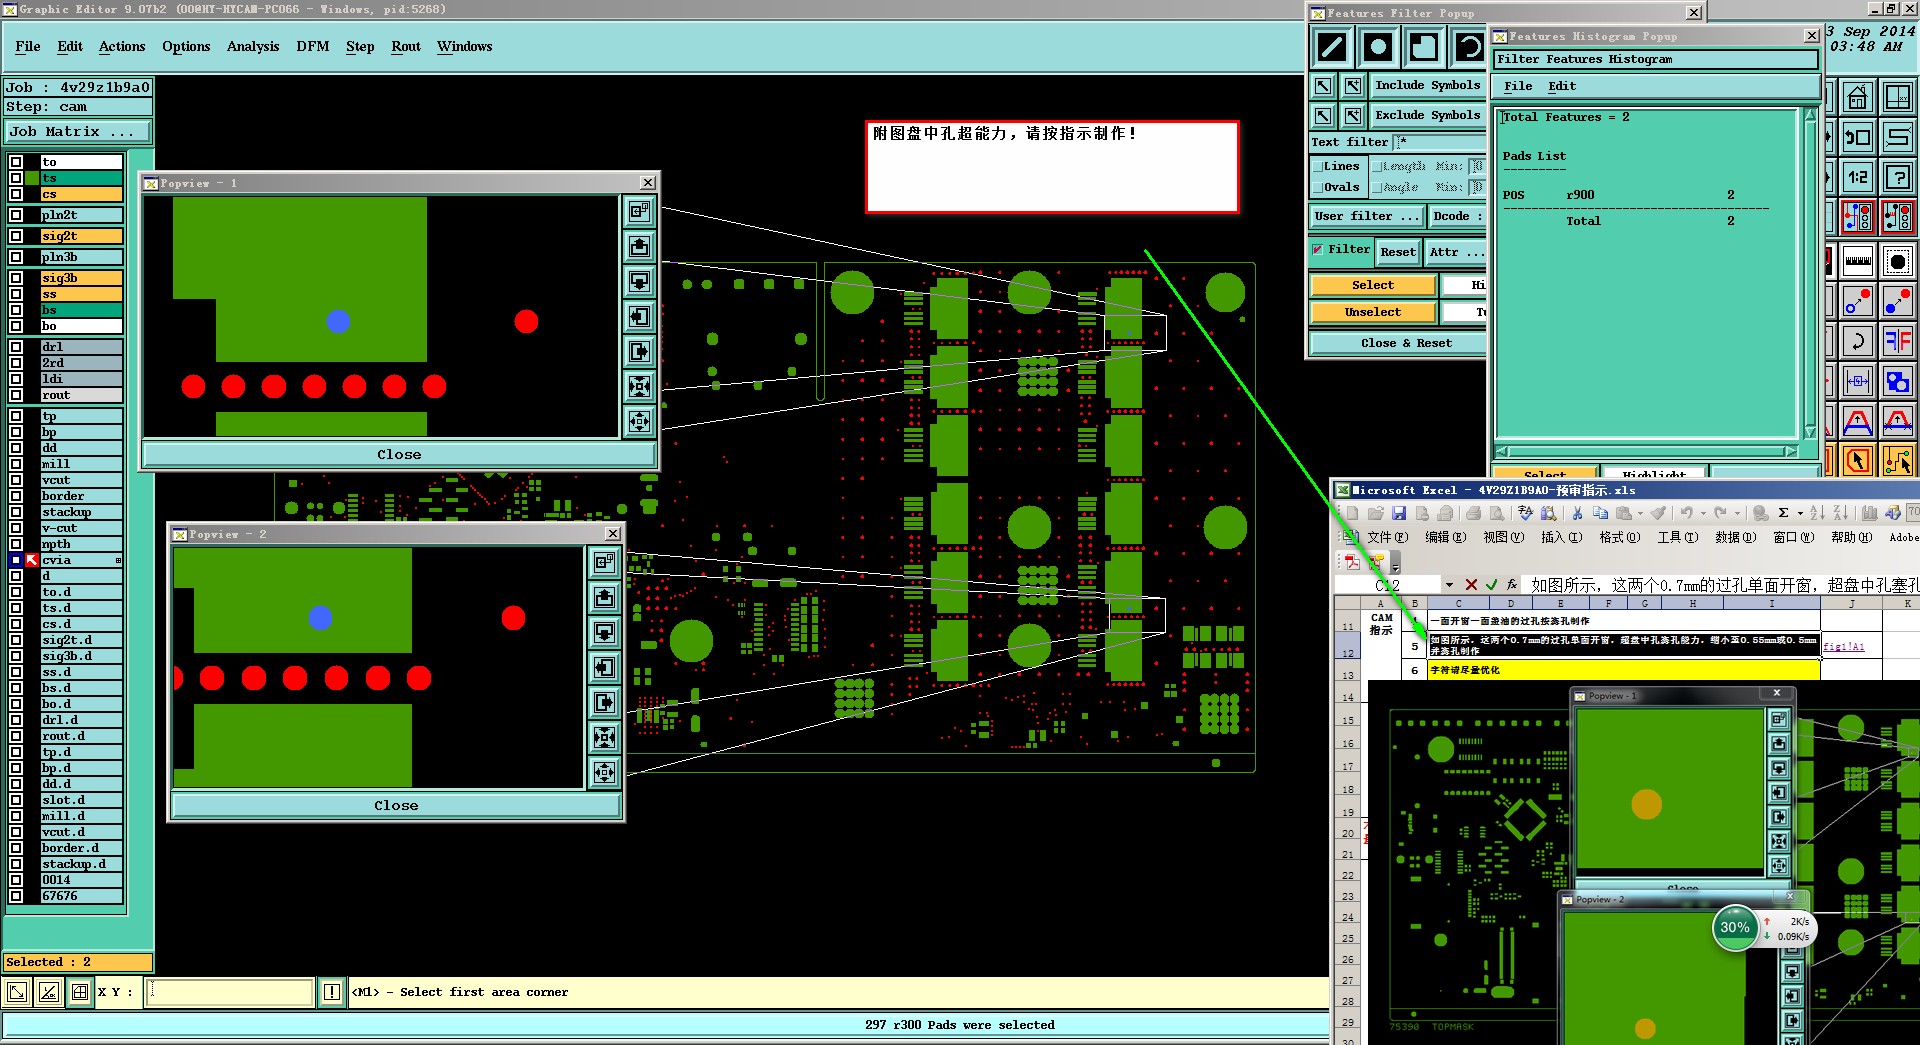Click the Histogram vertical scrollbar down arrow

pos(1810,432)
